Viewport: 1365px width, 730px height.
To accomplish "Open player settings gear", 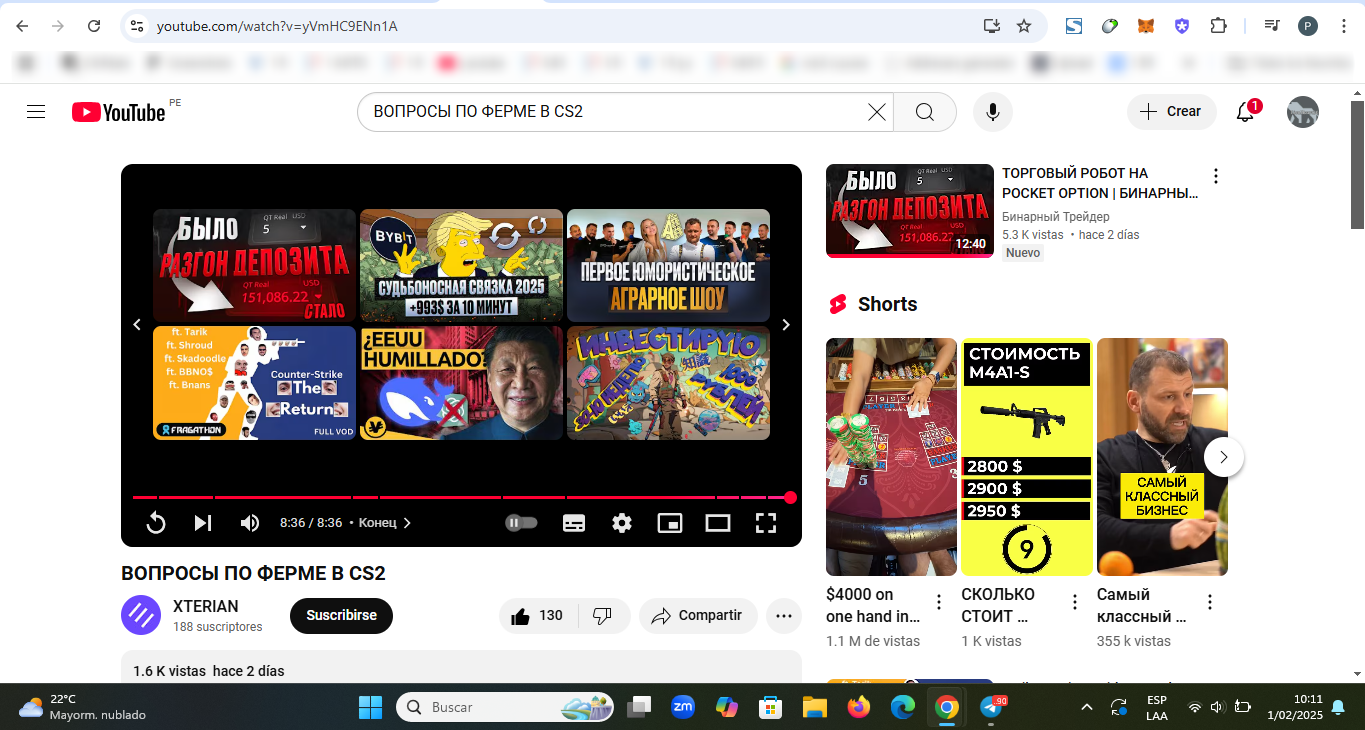I will 622,523.
